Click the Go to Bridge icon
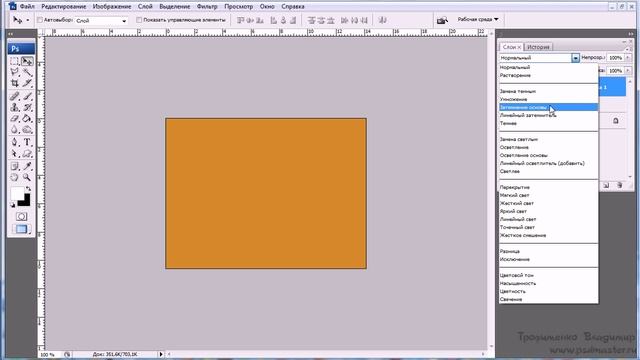The image size is (640, 360). pyautogui.click(x=442, y=20)
